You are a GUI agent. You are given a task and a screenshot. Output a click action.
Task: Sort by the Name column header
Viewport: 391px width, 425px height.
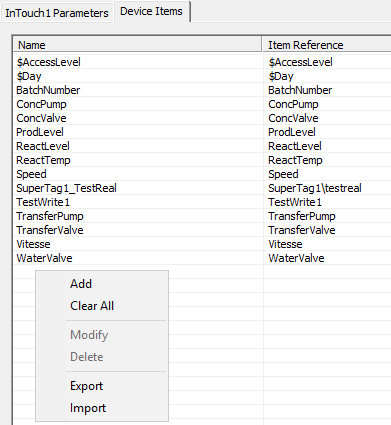137,45
